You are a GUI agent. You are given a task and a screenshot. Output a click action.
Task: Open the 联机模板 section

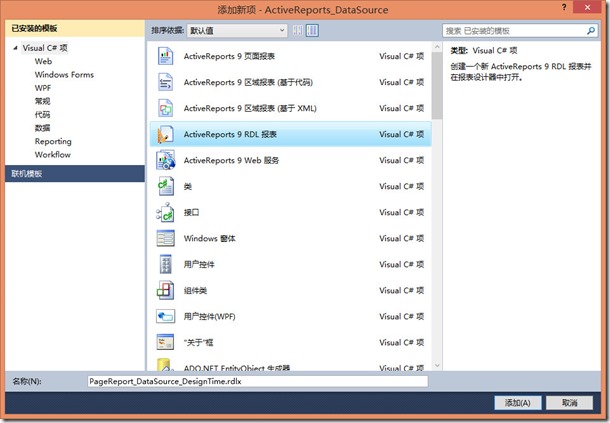[x=75, y=174]
